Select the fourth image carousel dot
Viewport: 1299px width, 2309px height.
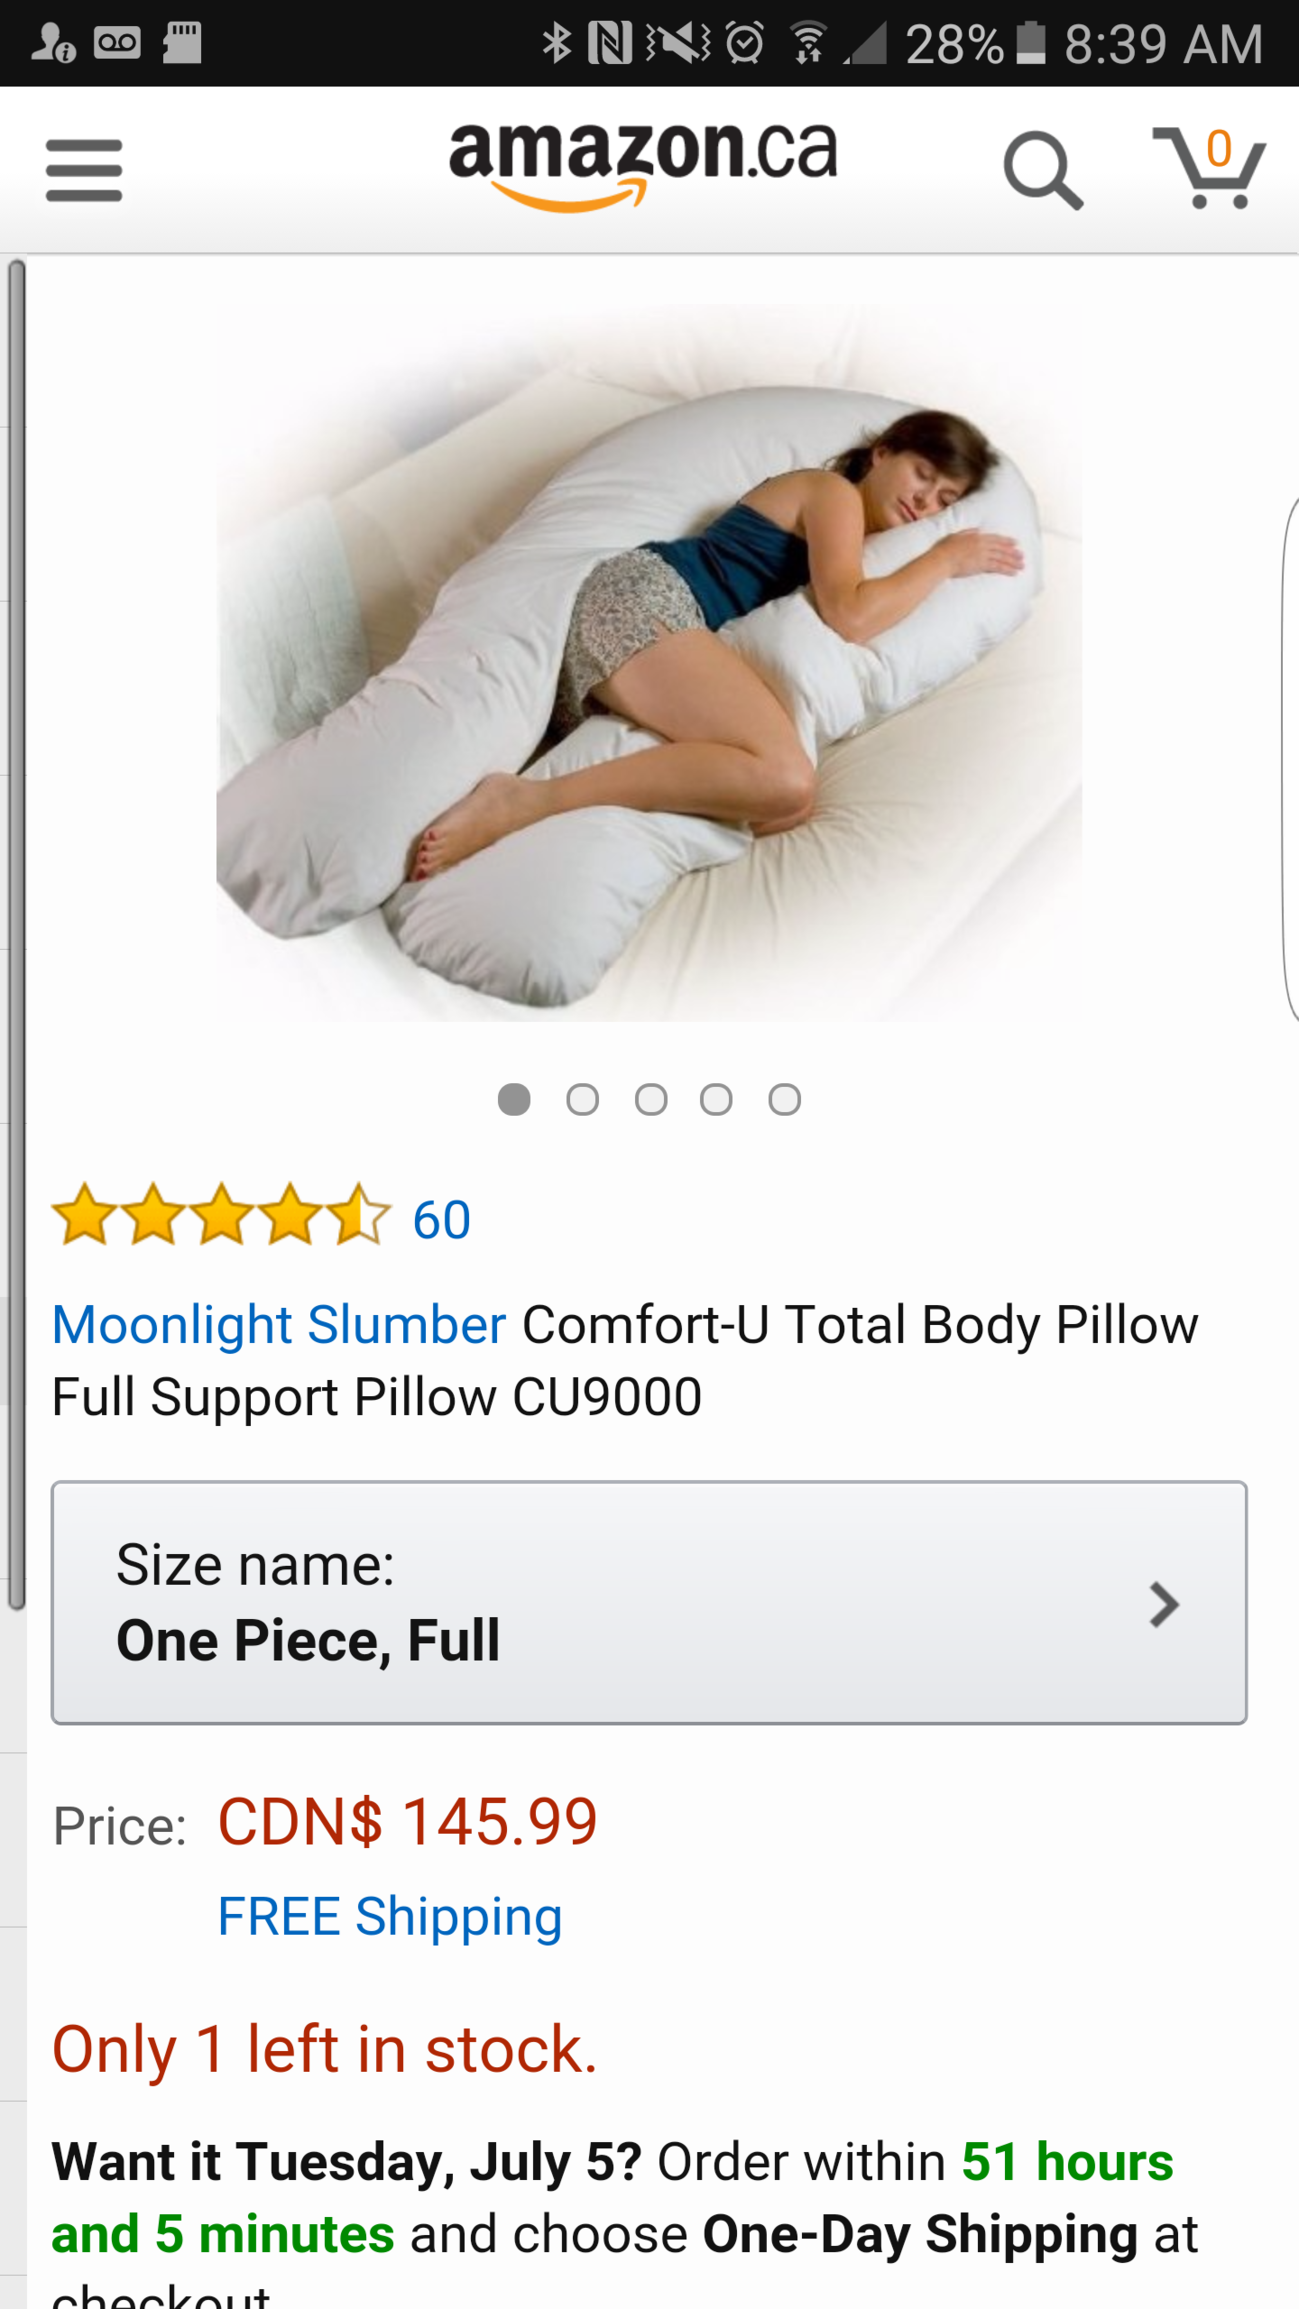(716, 1099)
